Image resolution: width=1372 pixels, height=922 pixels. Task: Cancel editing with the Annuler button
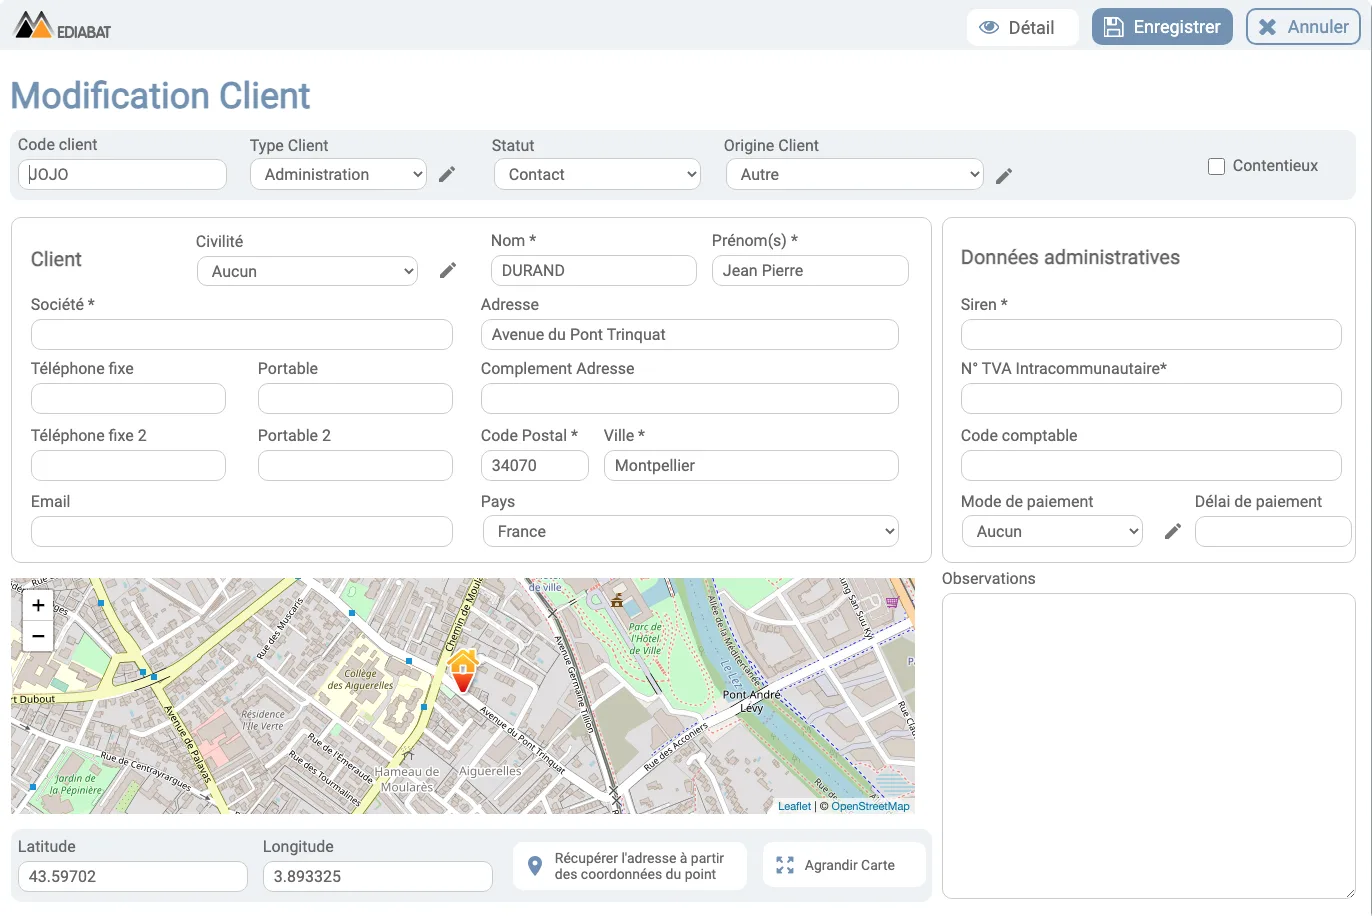[1303, 27]
